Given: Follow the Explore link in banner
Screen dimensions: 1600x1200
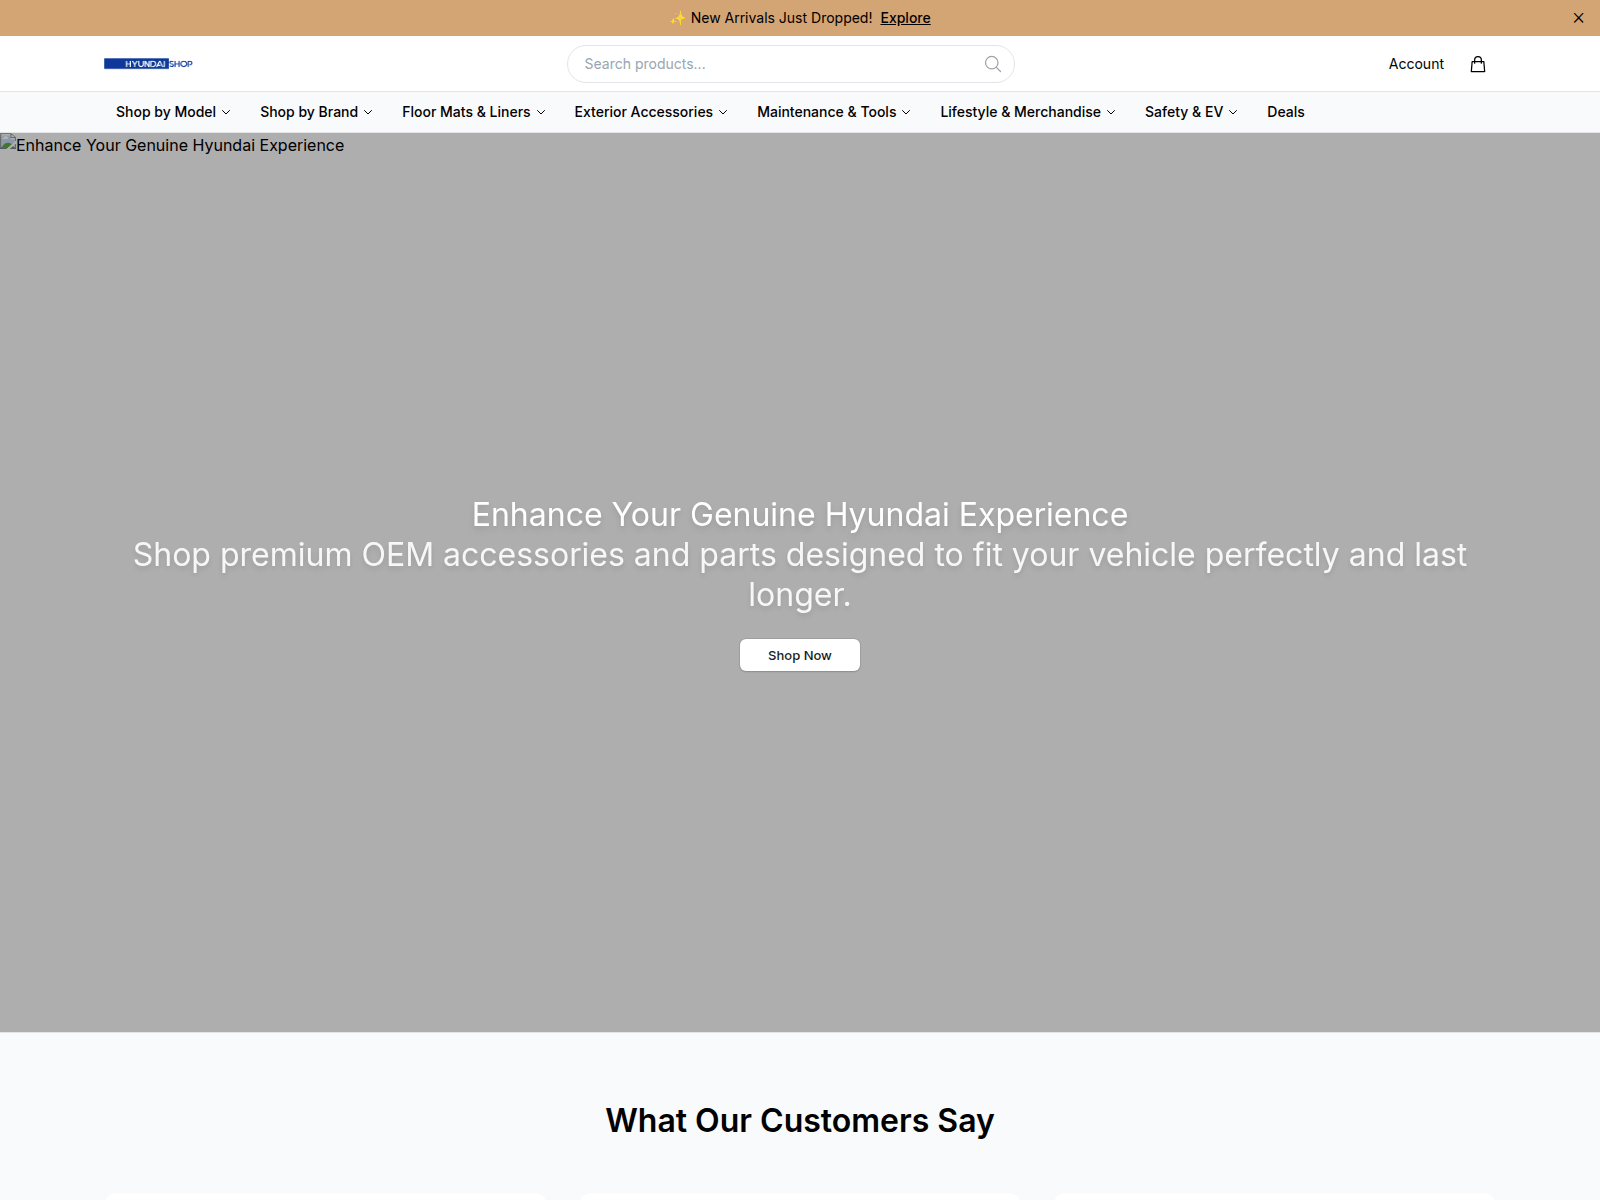Looking at the screenshot, I should click(x=905, y=18).
